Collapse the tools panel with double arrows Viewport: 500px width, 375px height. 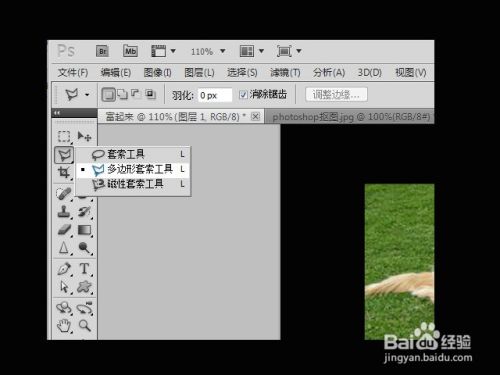57,113
